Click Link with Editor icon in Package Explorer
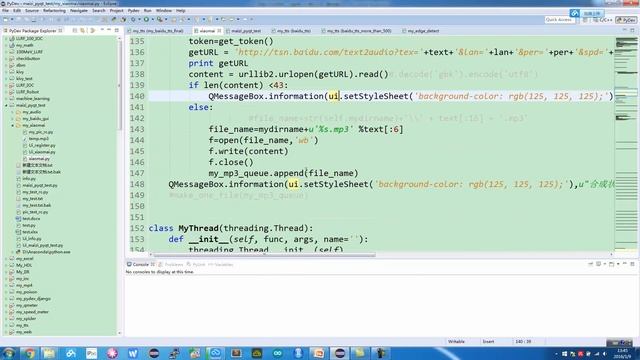This screenshot has width=640, height=360. pyautogui.click(x=83, y=31)
